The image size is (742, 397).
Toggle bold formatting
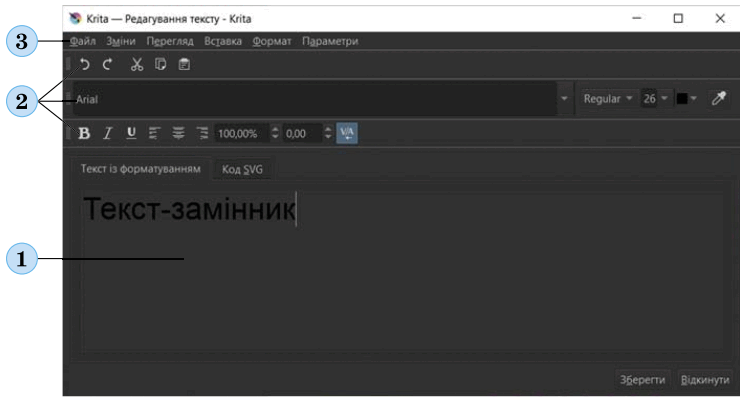[x=84, y=134]
